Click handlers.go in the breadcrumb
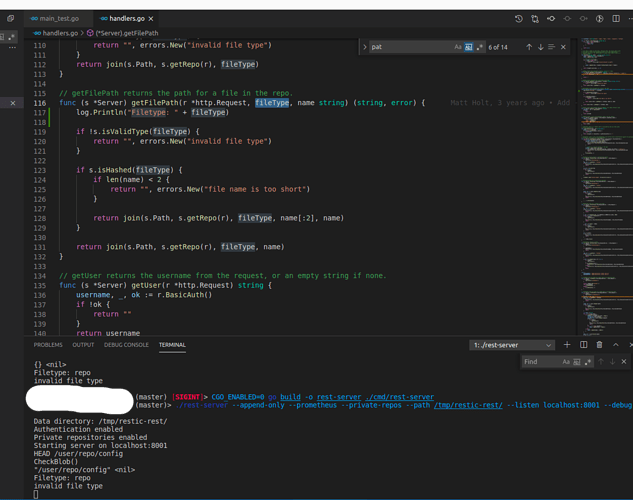Image resolution: width=633 pixels, height=500 pixels. pyautogui.click(x=60, y=33)
